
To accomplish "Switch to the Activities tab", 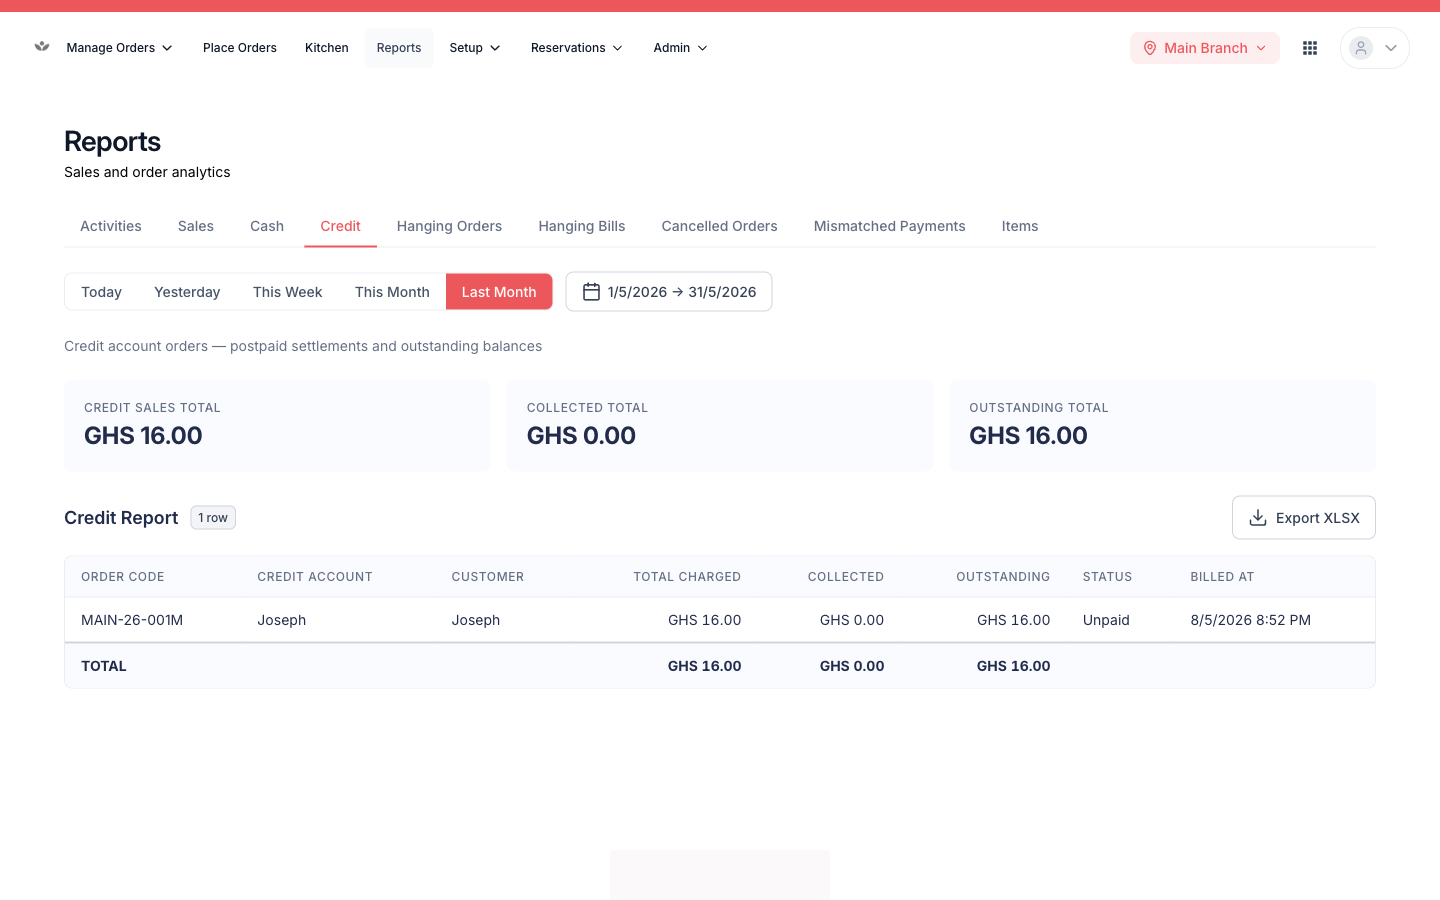I will pos(111,226).
